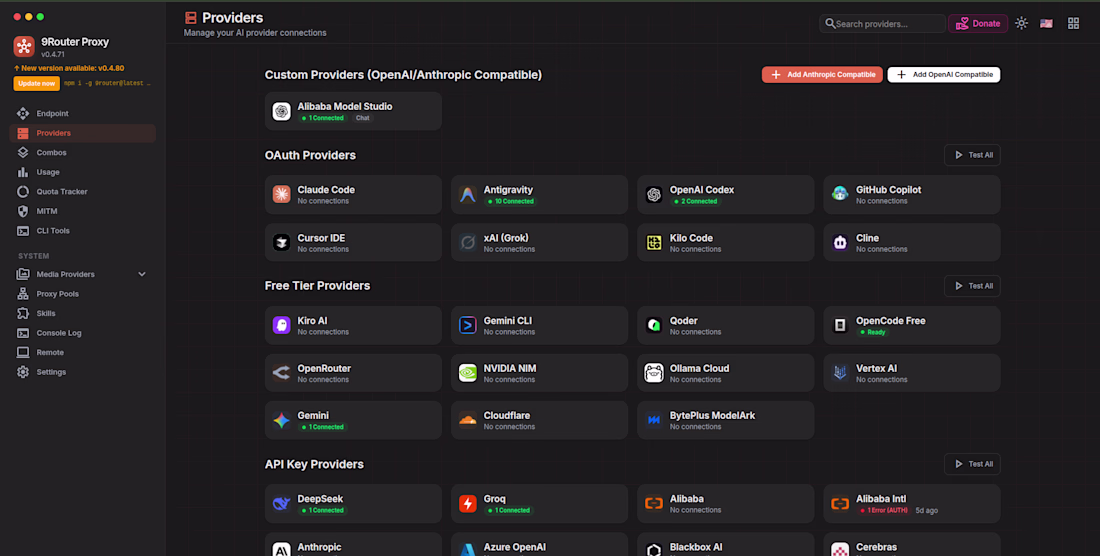Open Proxy Pools page
Screen dimensions: 1100x556
(x=83, y=294)
